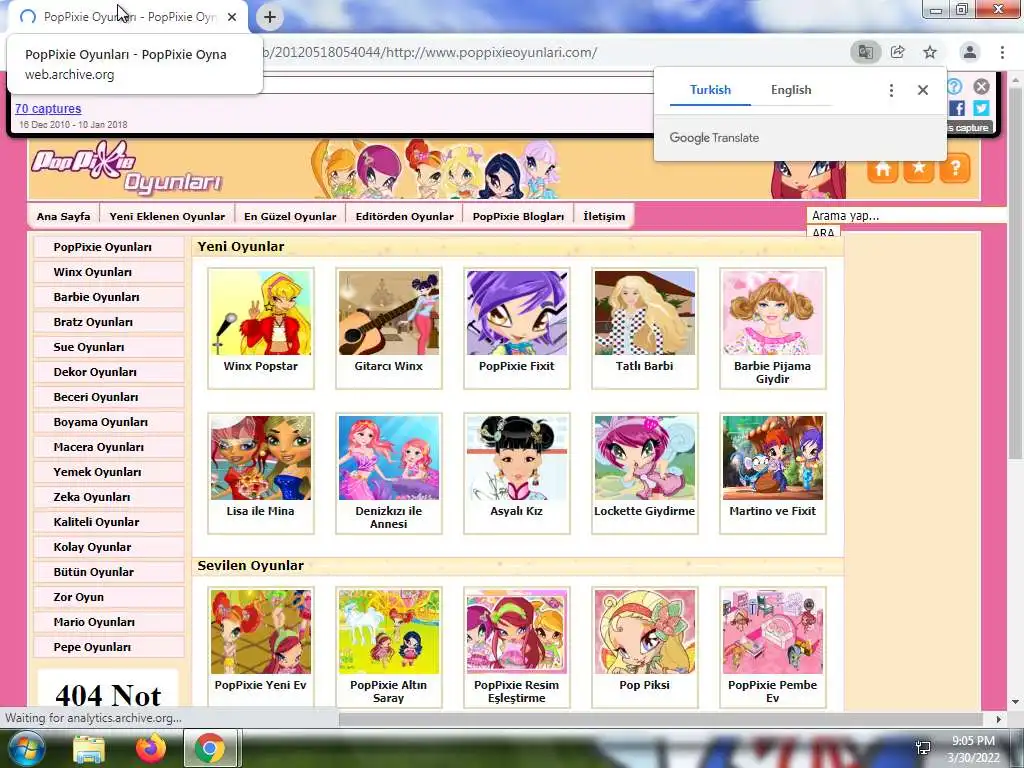Image resolution: width=1024 pixels, height=768 pixels.
Task: Click in the Arama yap search field
Action: click(x=906, y=216)
